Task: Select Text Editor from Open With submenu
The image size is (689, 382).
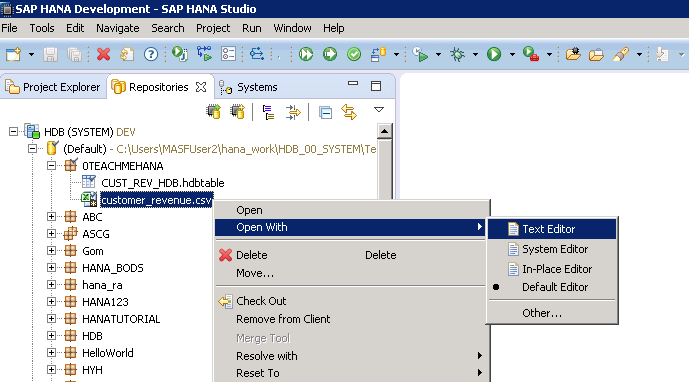Action: point(551,229)
